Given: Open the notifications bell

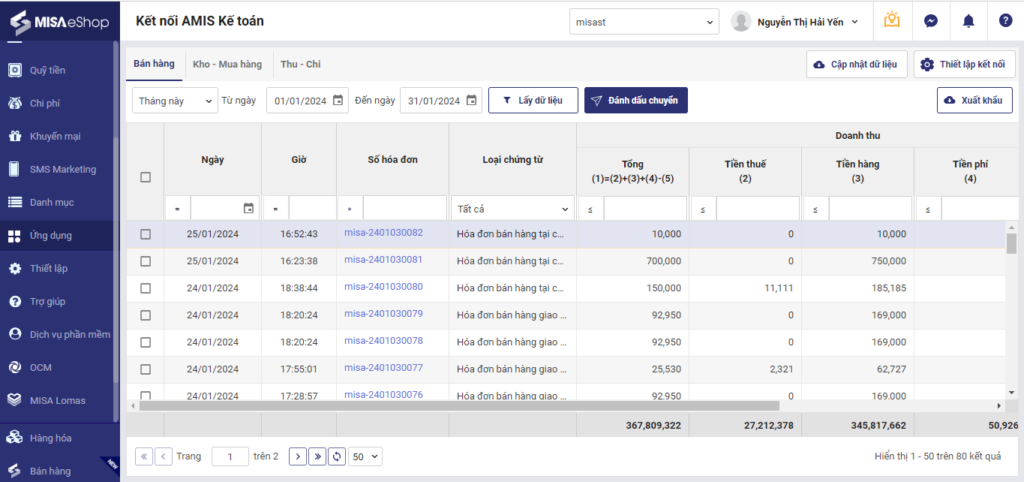Looking at the screenshot, I should click(968, 21).
